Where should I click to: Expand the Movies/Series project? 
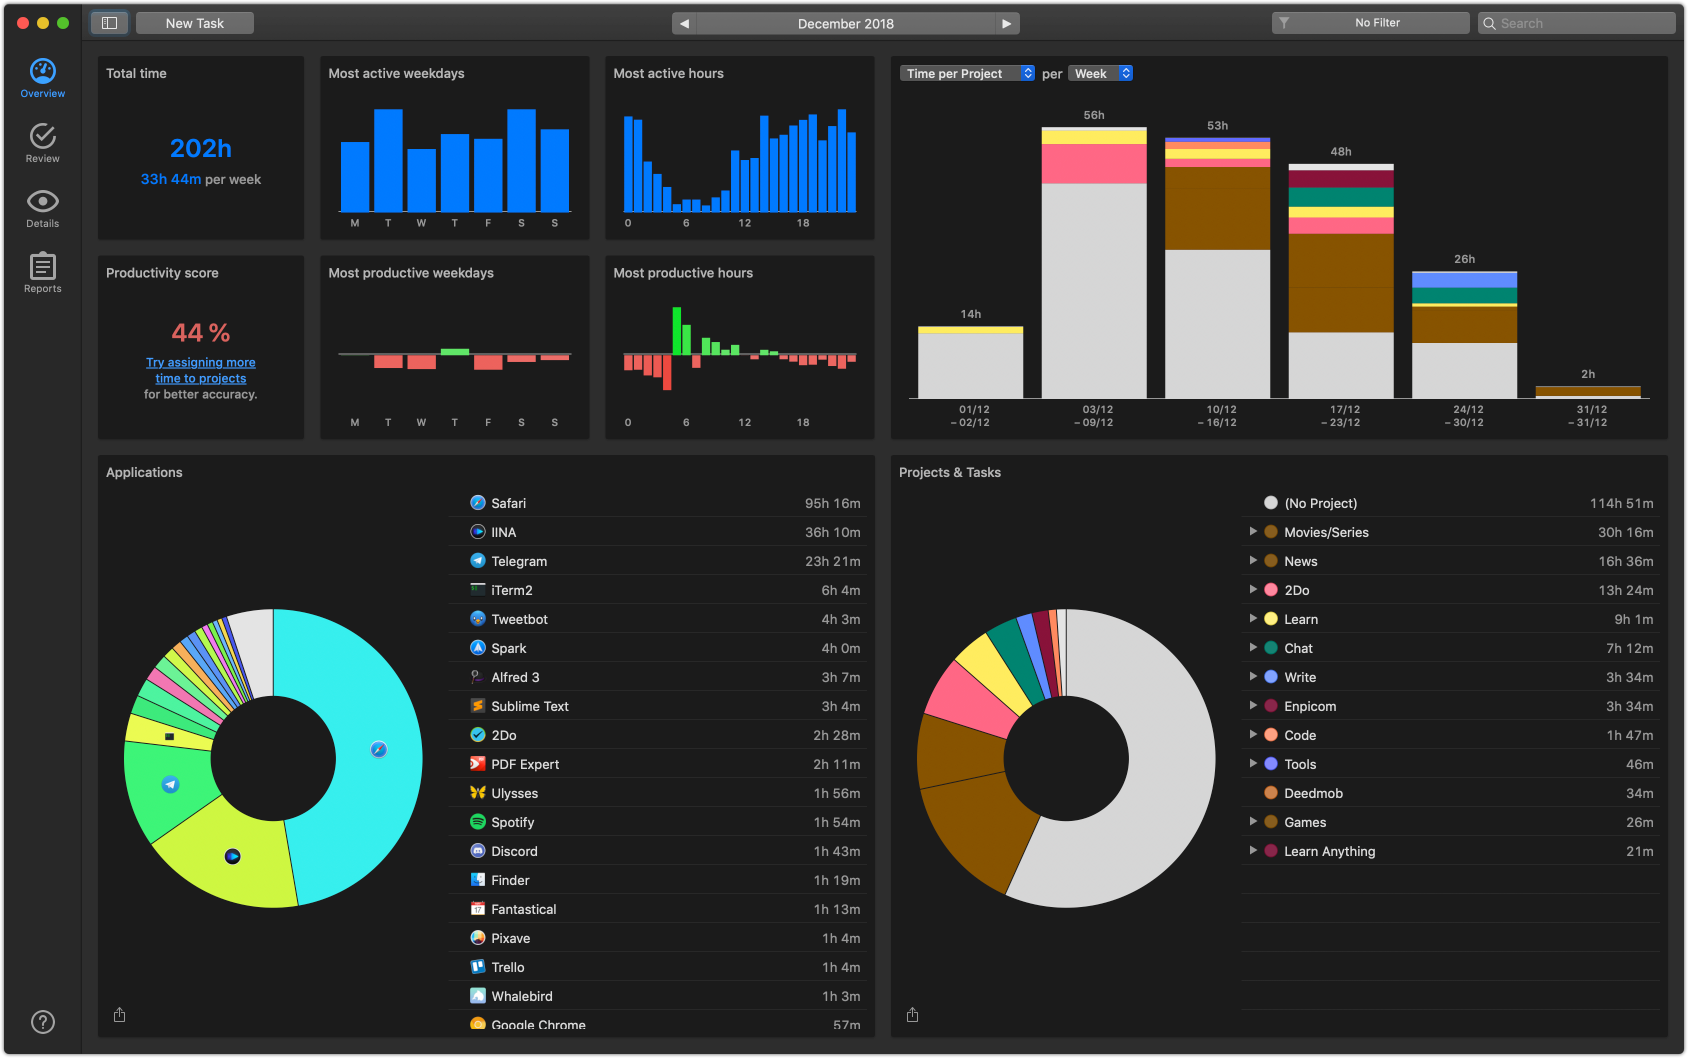(x=1253, y=532)
